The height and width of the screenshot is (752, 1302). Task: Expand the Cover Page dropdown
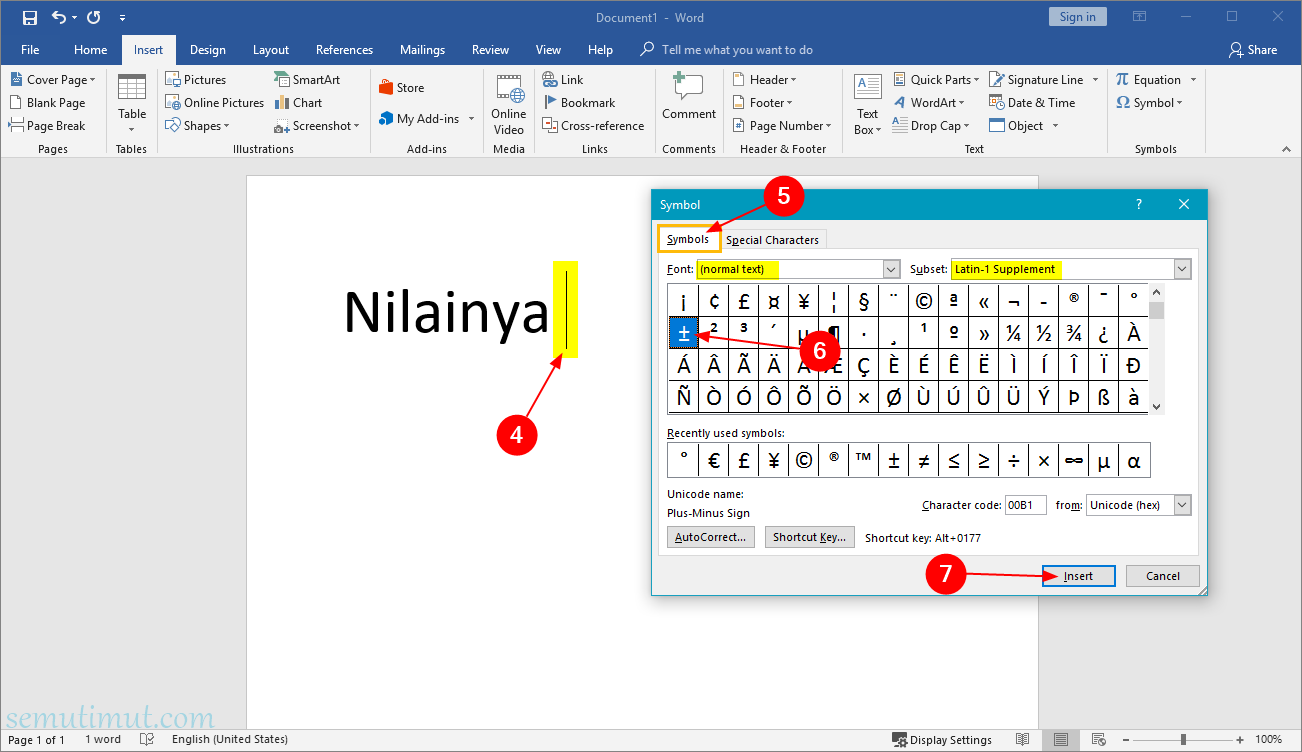pos(92,80)
